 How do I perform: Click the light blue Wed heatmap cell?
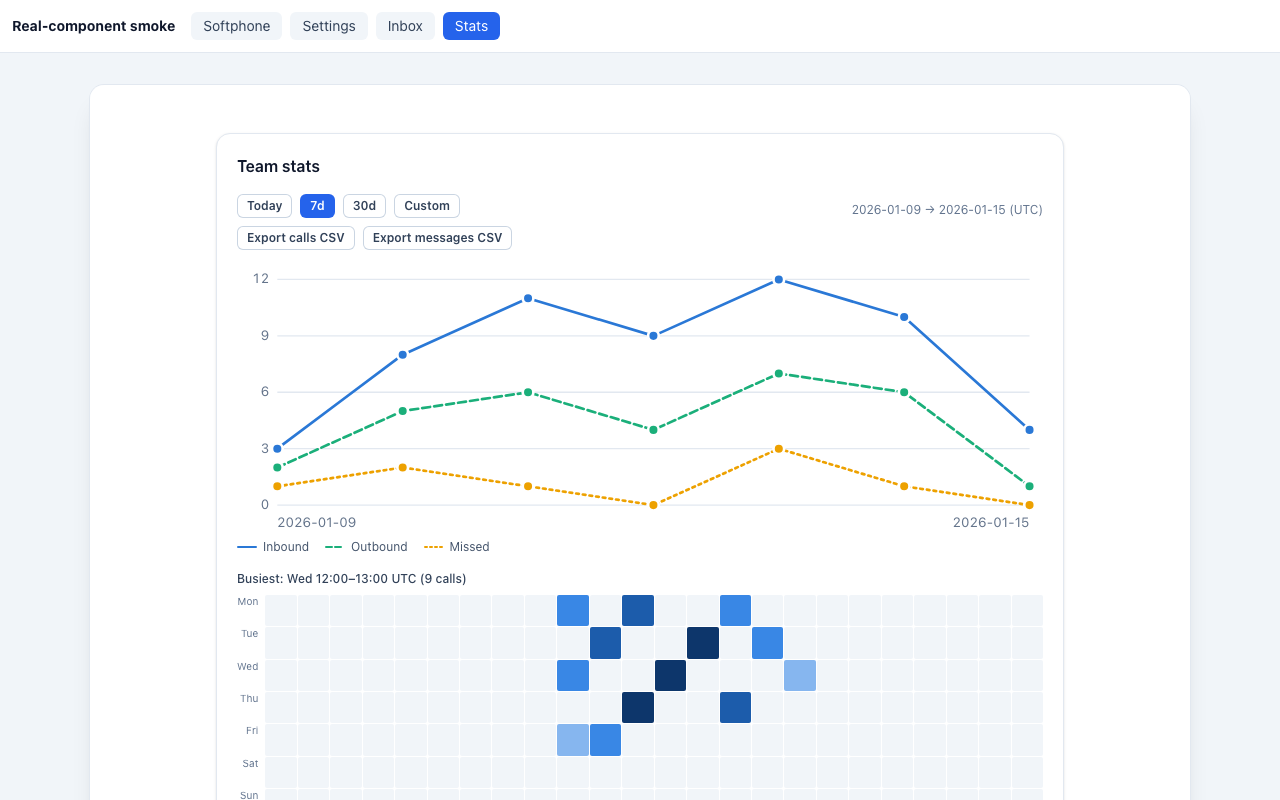(800, 675)
